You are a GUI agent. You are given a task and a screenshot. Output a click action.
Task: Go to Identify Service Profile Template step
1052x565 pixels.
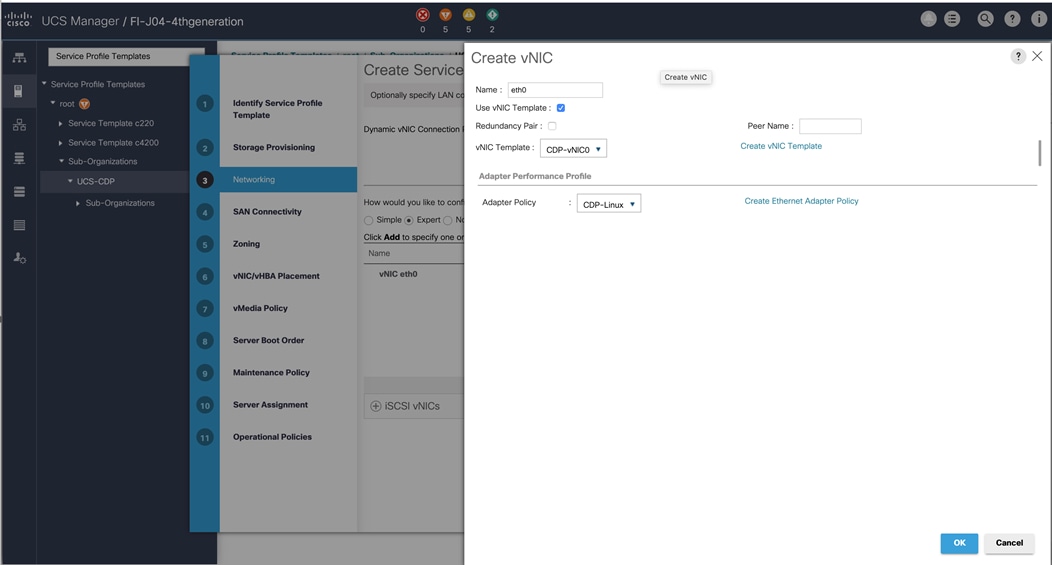278,109
